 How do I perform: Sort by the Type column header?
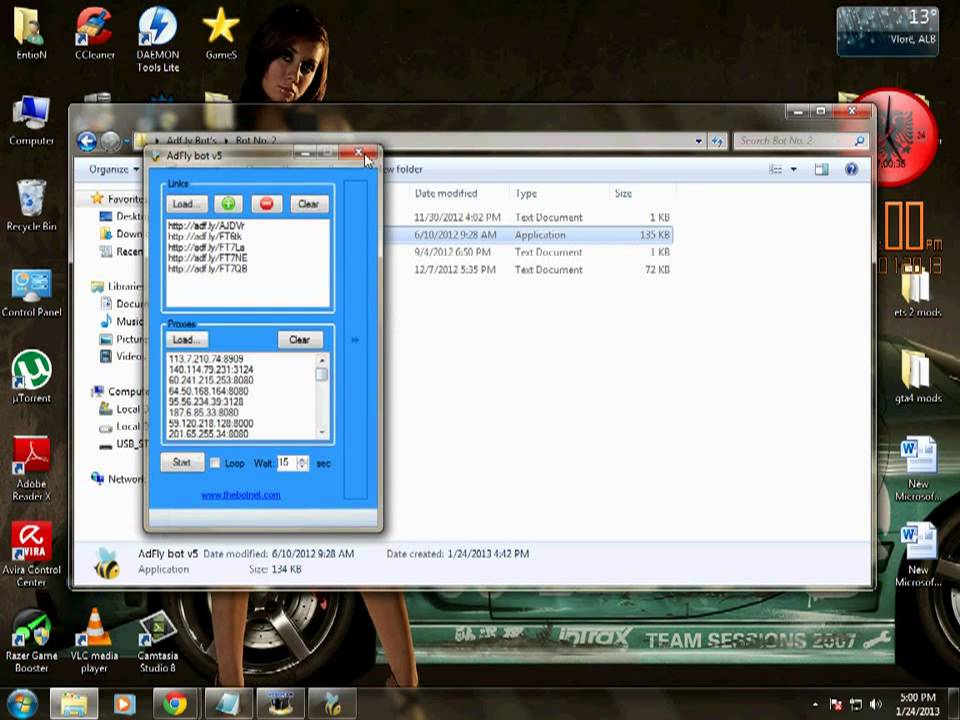pyautogui.click(x=526, y=193)
